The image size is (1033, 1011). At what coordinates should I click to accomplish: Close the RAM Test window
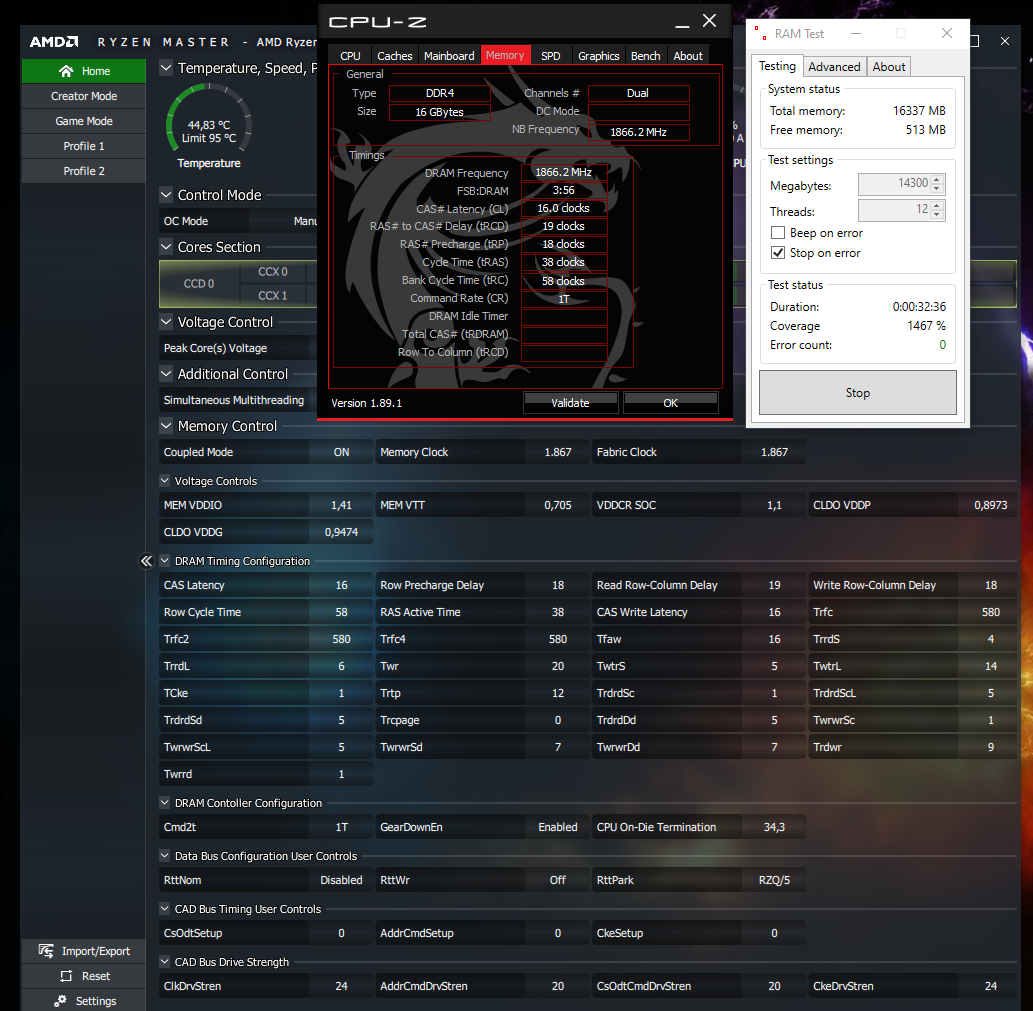pyautogui.click(x=947, y=33)
